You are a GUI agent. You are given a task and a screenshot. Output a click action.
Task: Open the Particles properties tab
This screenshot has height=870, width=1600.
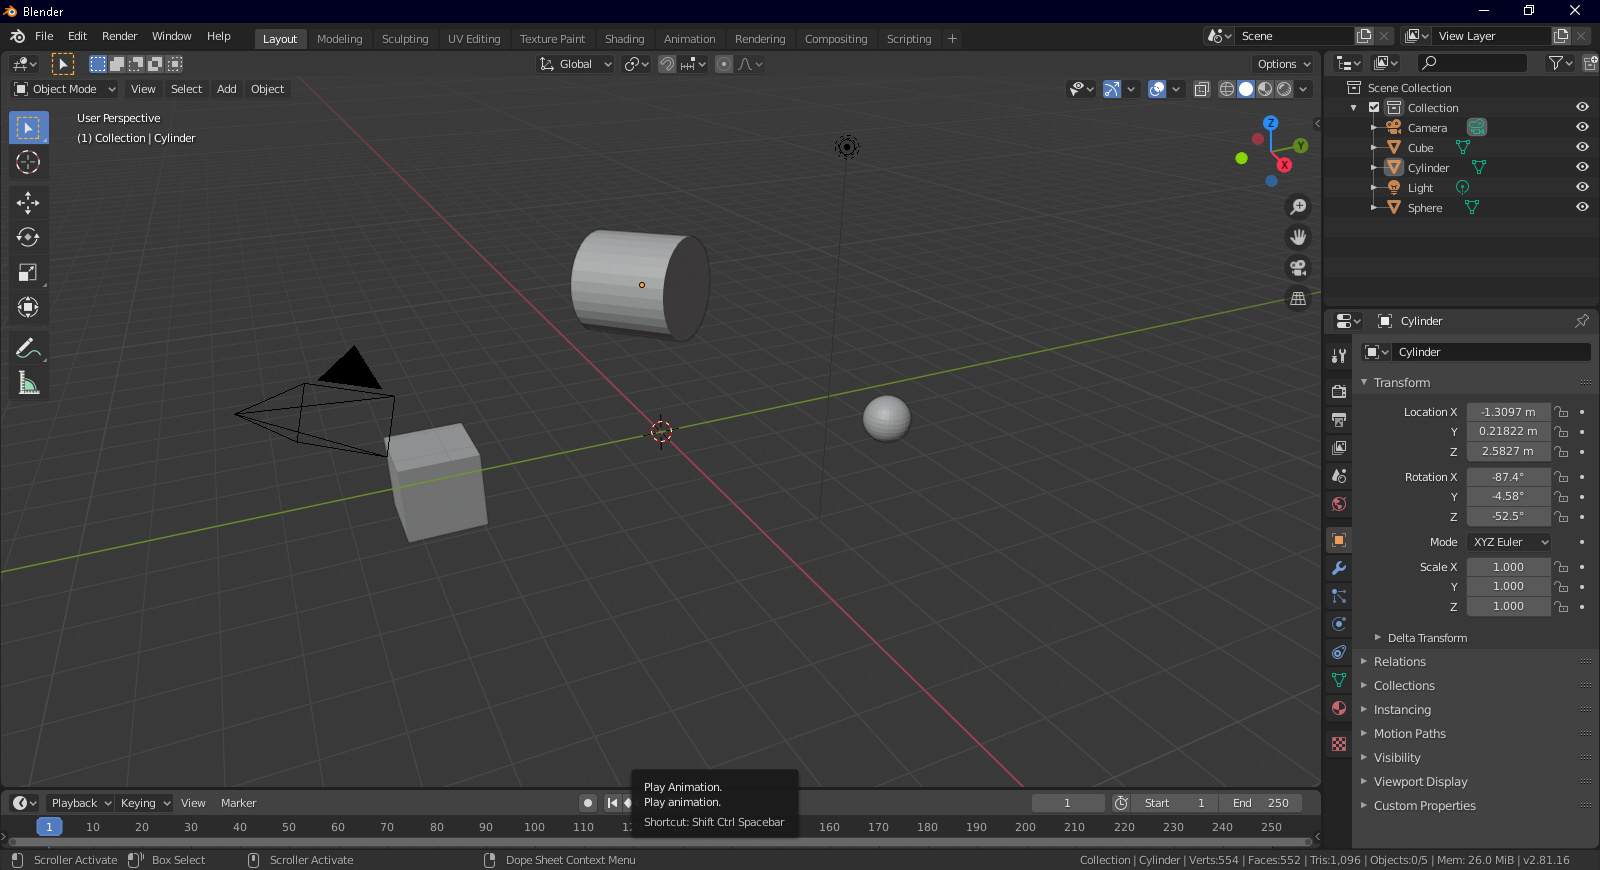[1339, 596]
